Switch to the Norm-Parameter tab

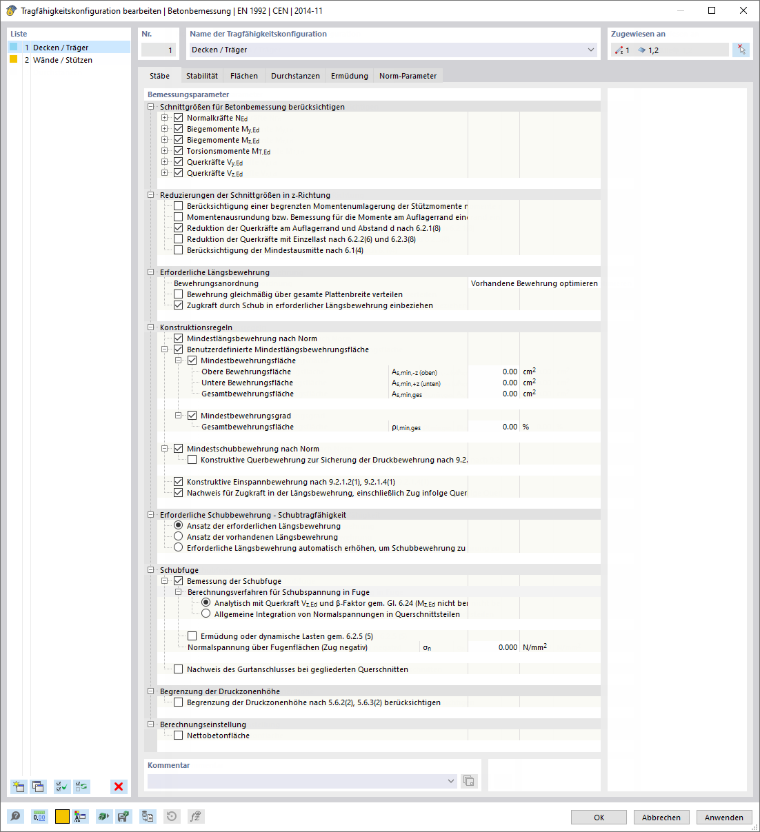[408, 76]
